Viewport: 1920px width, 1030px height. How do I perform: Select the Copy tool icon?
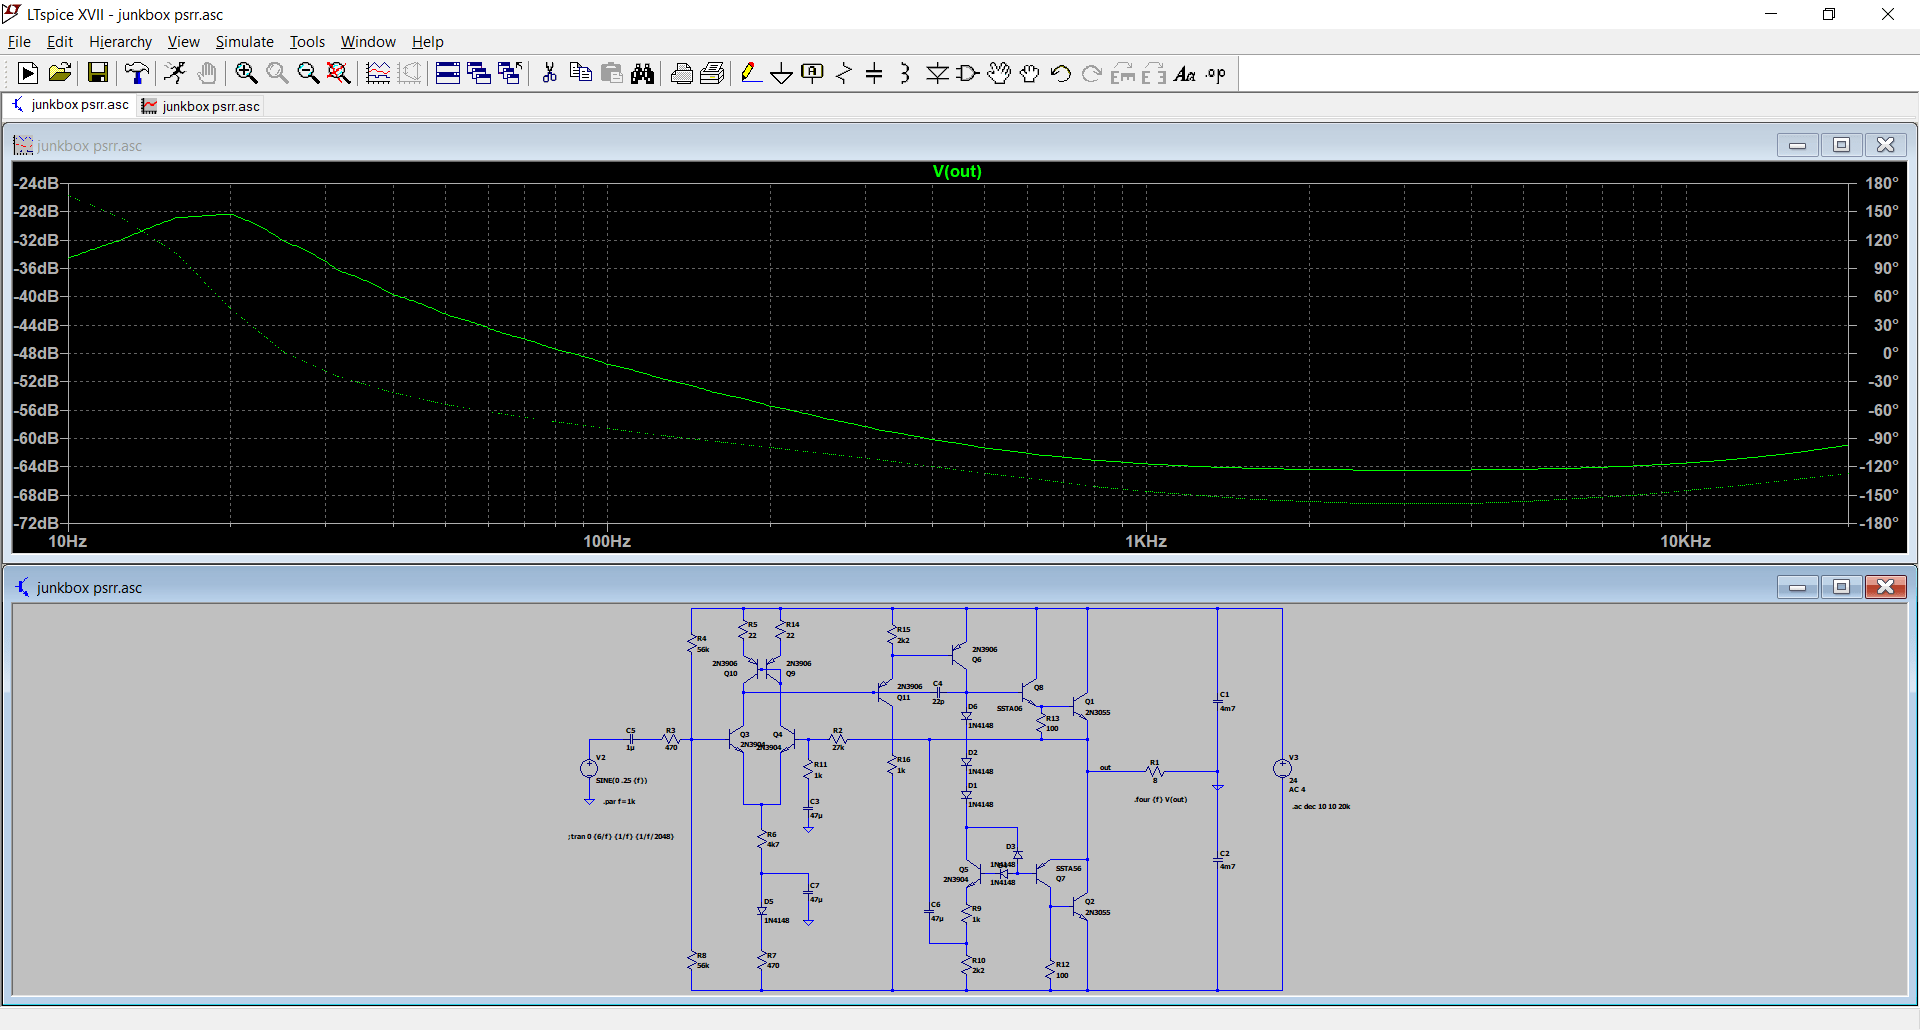tap(580, 73)
